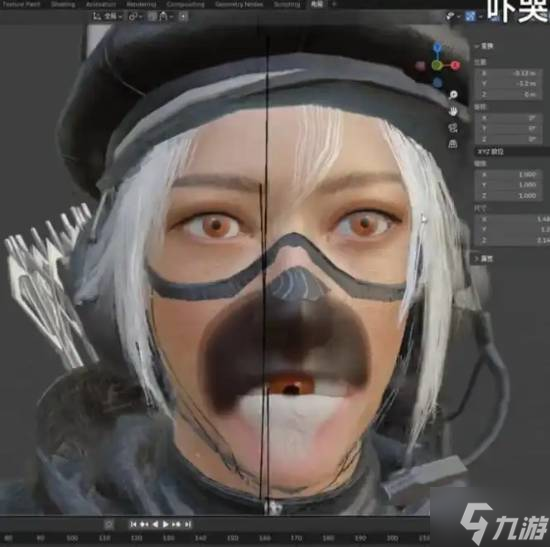Screen dimensions: 550x547
Task: Click the Dimensions X field
Action: pos(512,219)
